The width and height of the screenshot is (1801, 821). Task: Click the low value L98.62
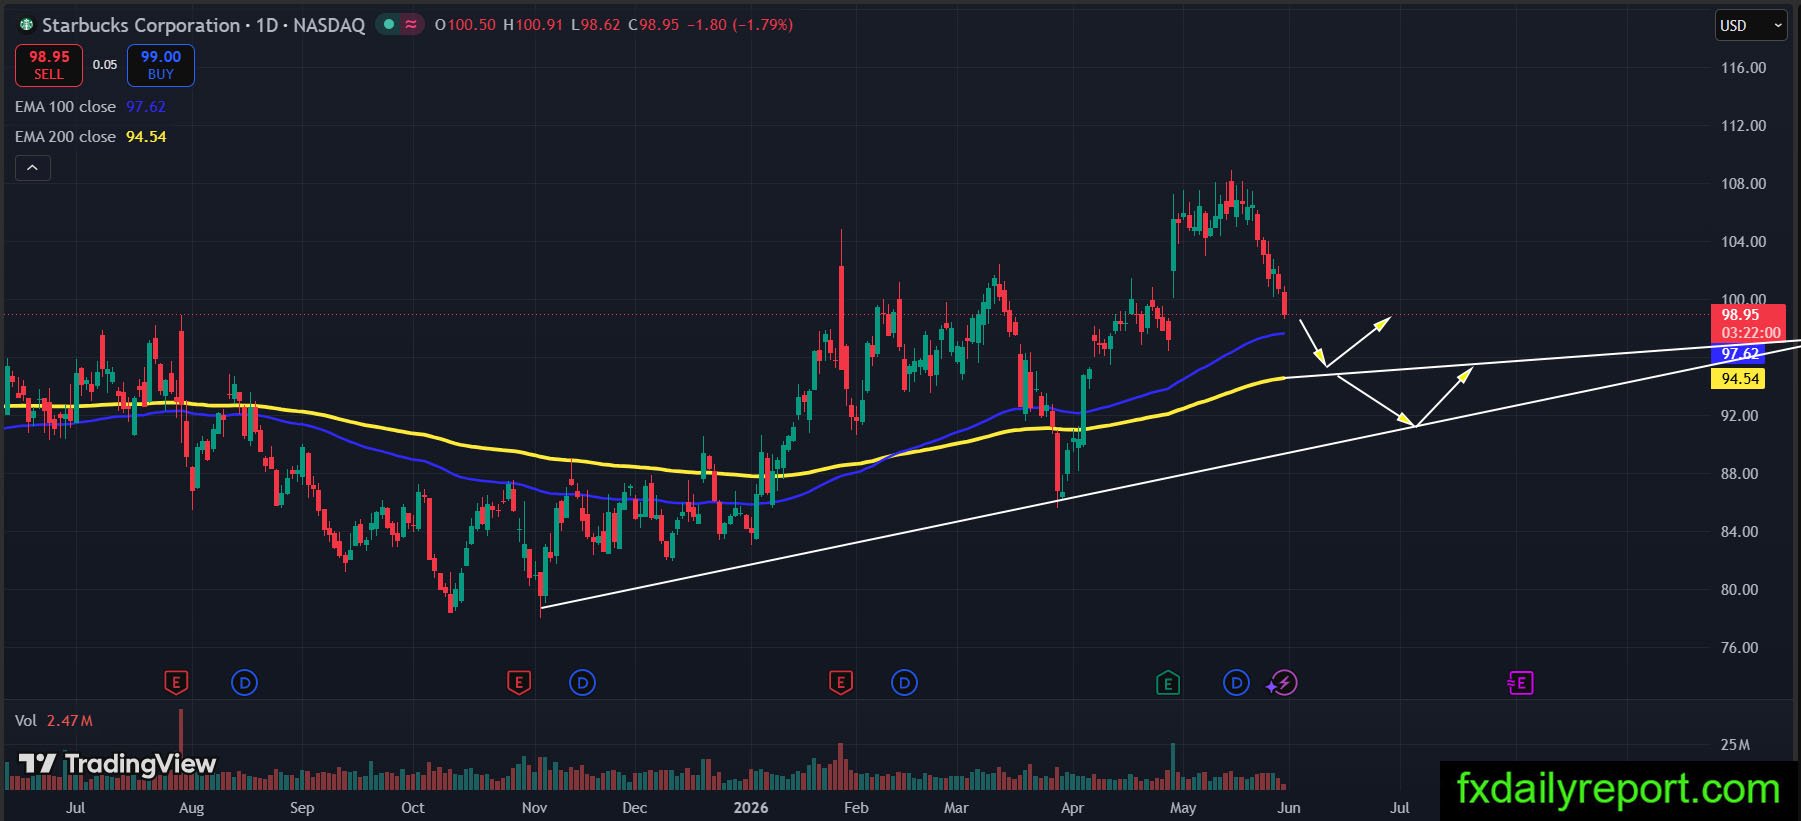pyautogui.click(x=596, y=25)
